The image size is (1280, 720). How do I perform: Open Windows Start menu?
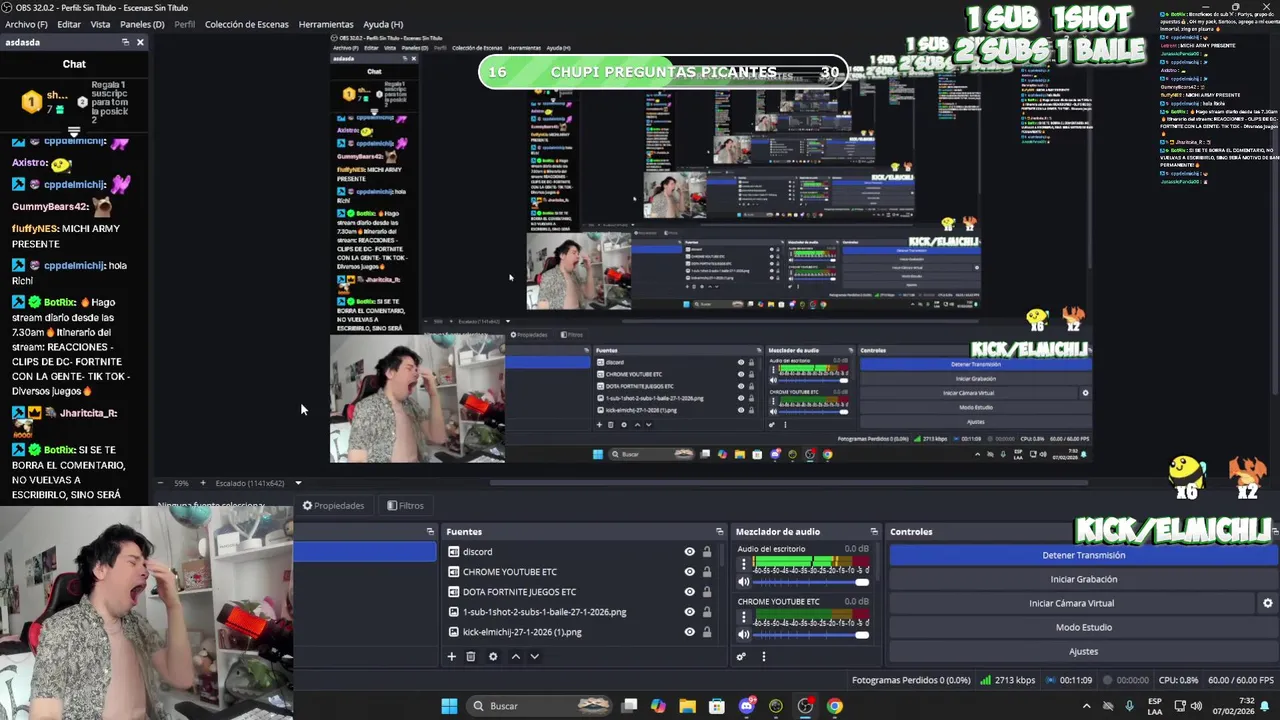449,706
